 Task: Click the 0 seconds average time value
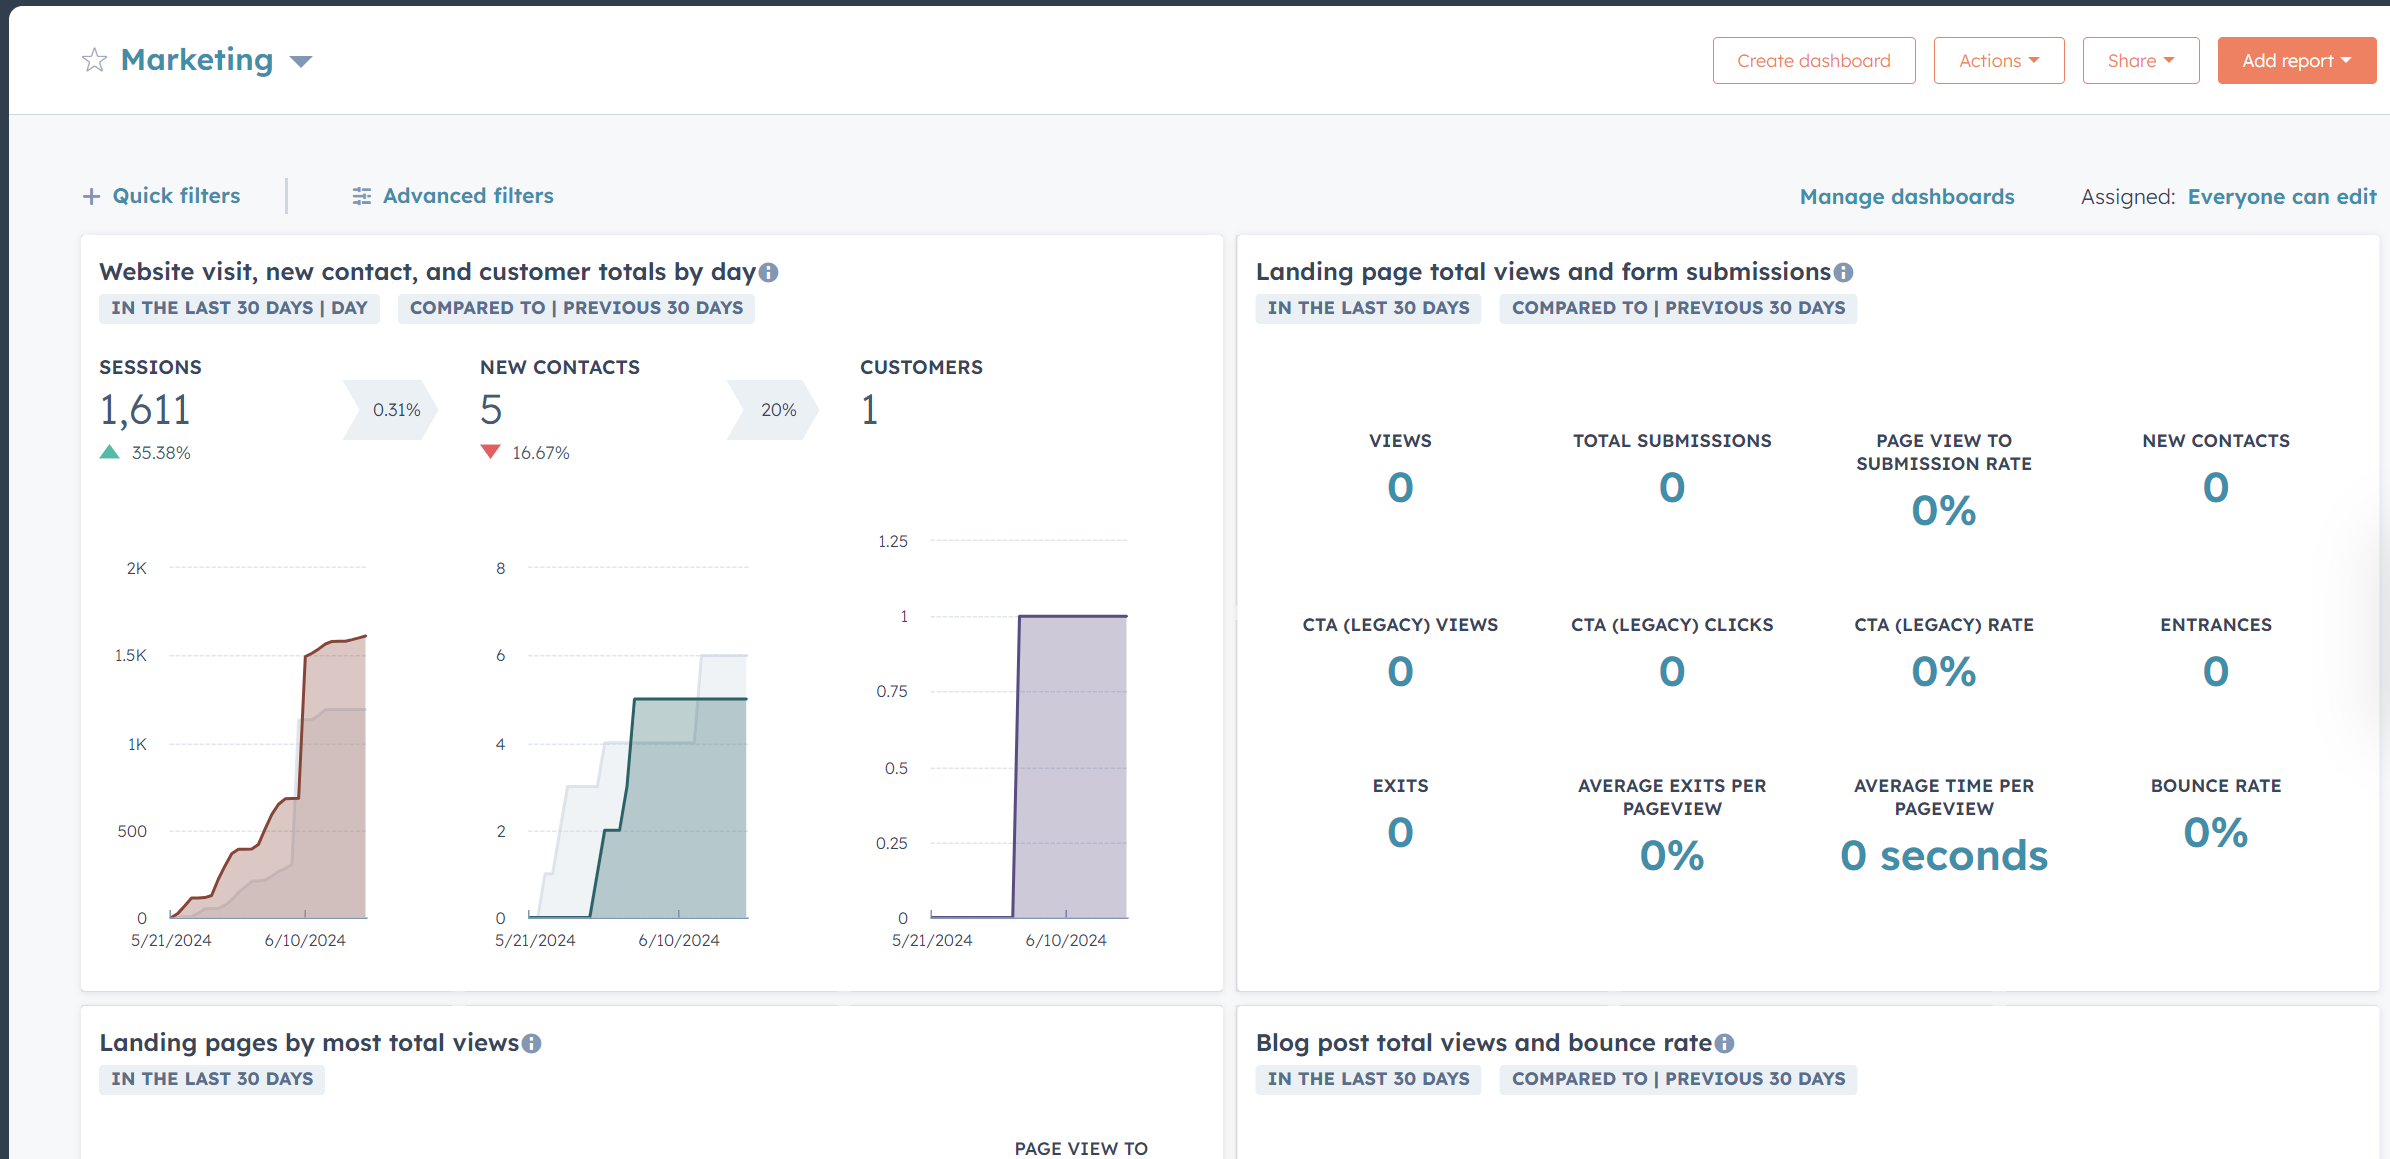click(1944, 856)
